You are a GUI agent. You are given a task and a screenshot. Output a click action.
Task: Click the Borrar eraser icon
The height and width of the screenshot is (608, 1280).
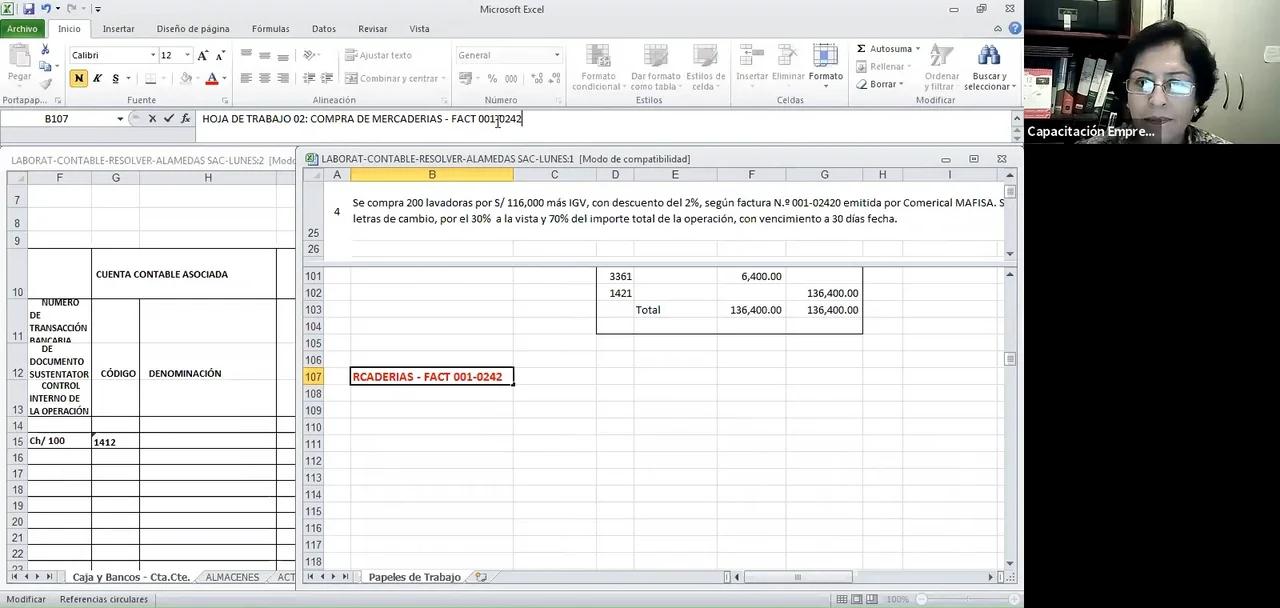(x=862, y=84)
